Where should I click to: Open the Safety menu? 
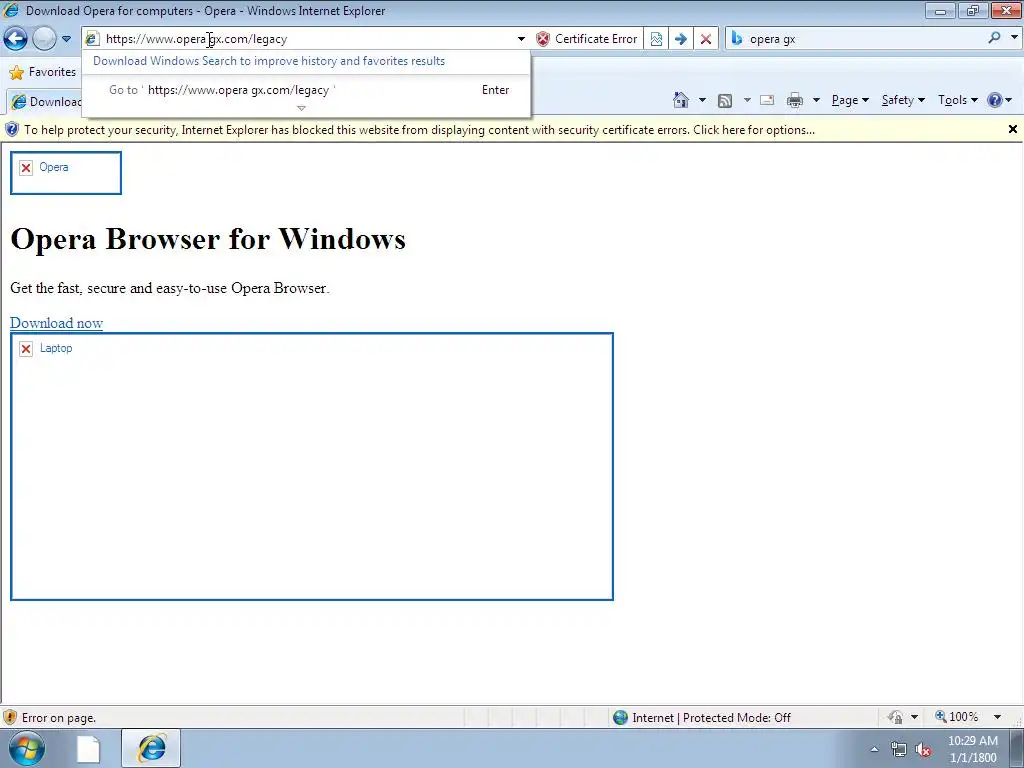pos(903,100)
